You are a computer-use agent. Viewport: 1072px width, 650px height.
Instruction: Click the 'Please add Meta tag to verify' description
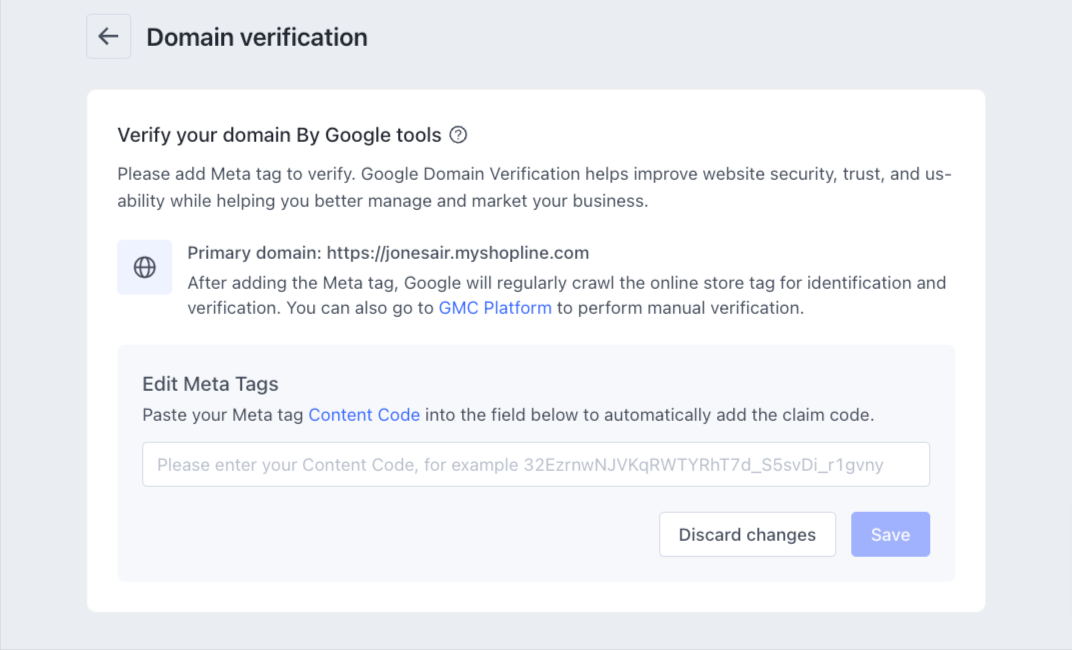point(236,174)
